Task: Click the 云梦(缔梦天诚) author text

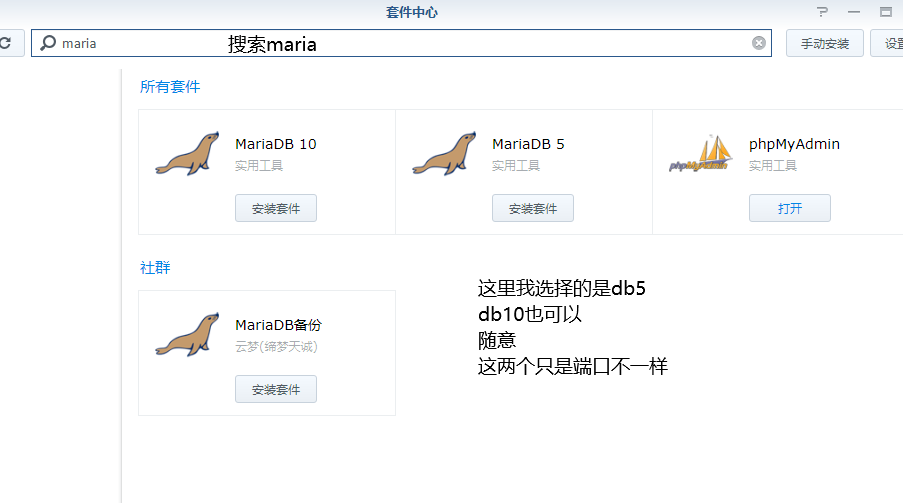Action: (276, 346)
